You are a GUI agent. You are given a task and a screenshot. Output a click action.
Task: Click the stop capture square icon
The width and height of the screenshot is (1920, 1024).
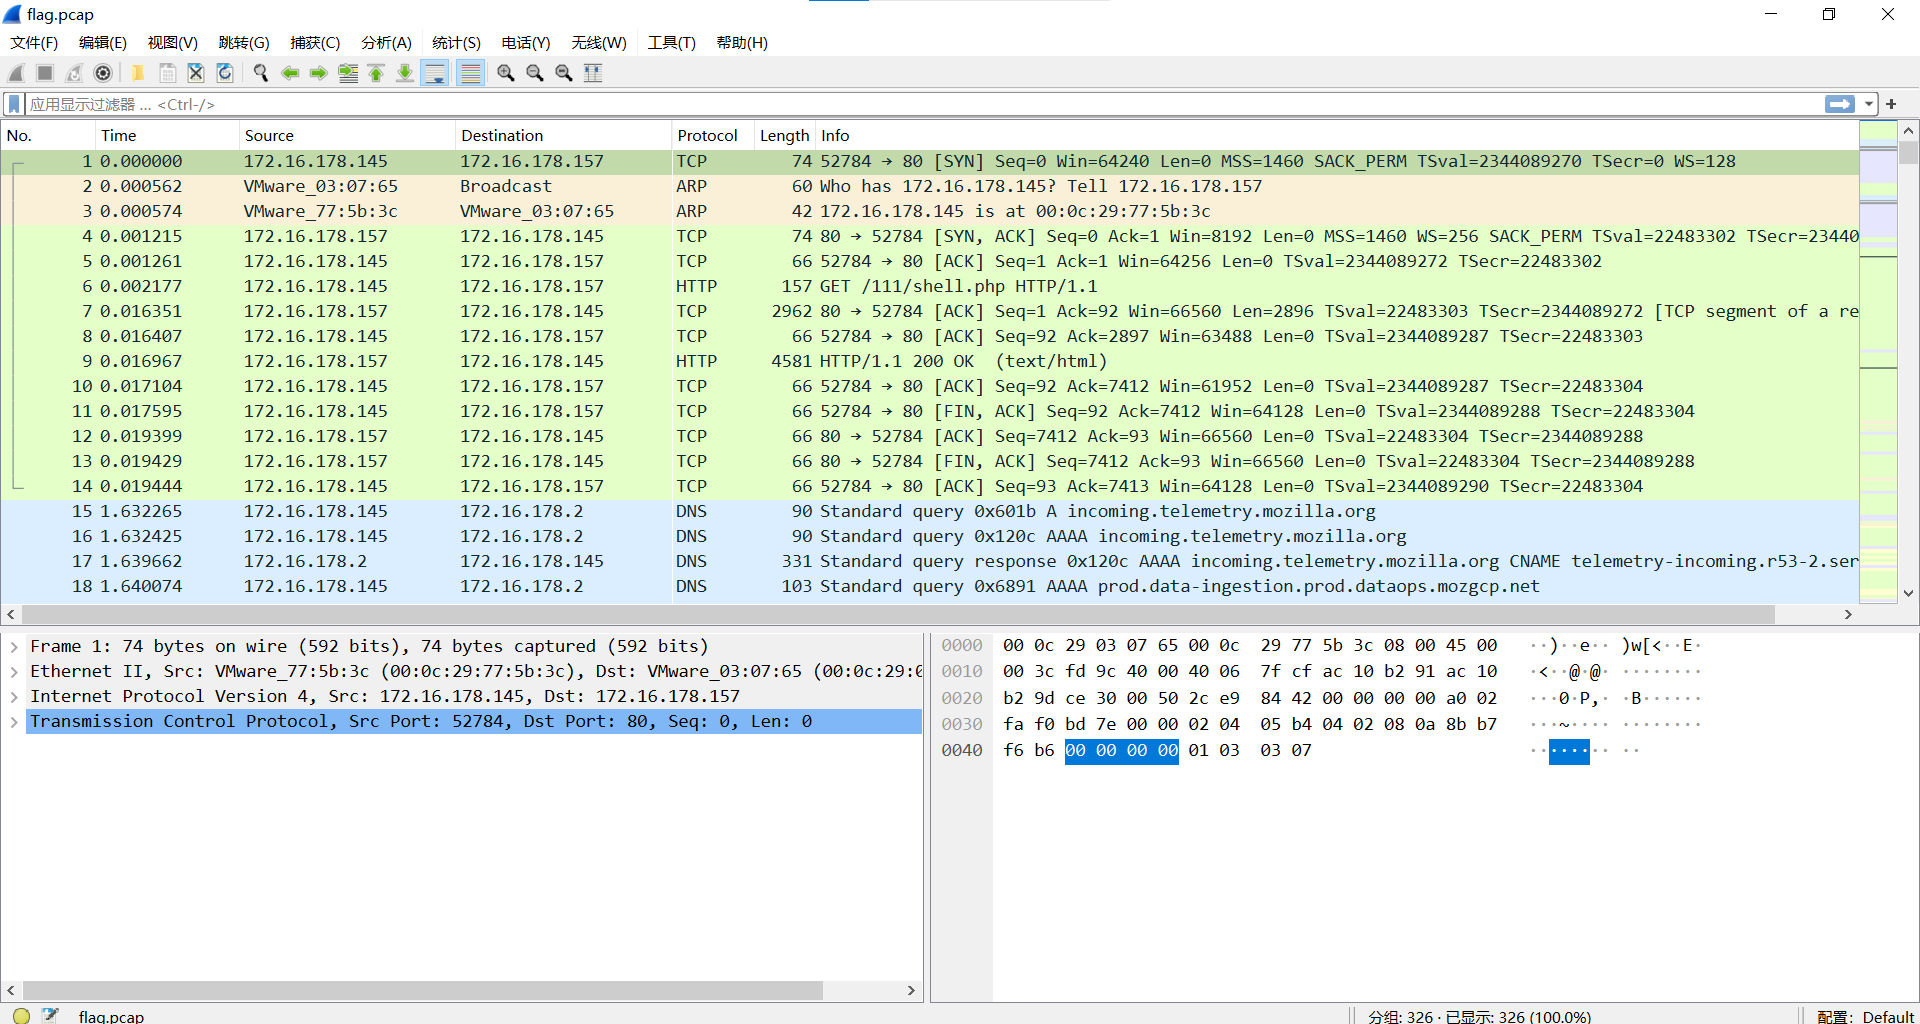click(45, 73)
